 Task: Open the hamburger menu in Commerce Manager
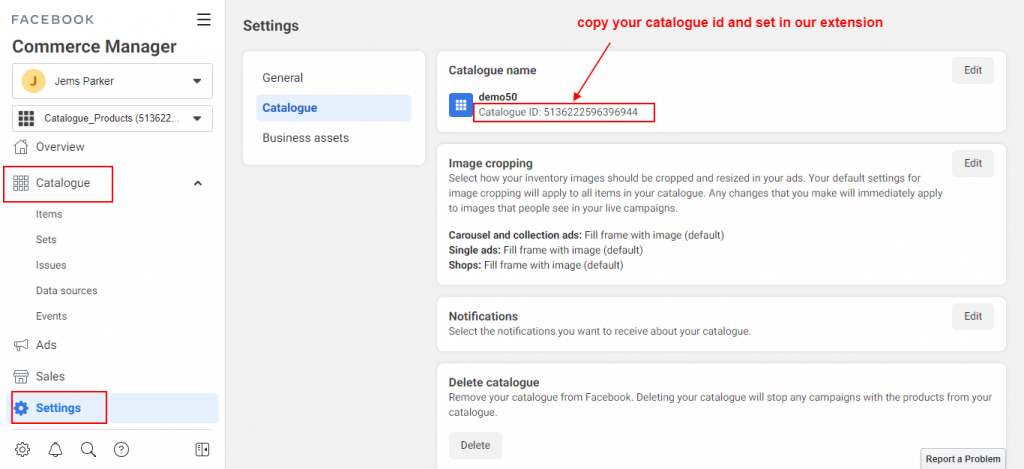(204, 20)
